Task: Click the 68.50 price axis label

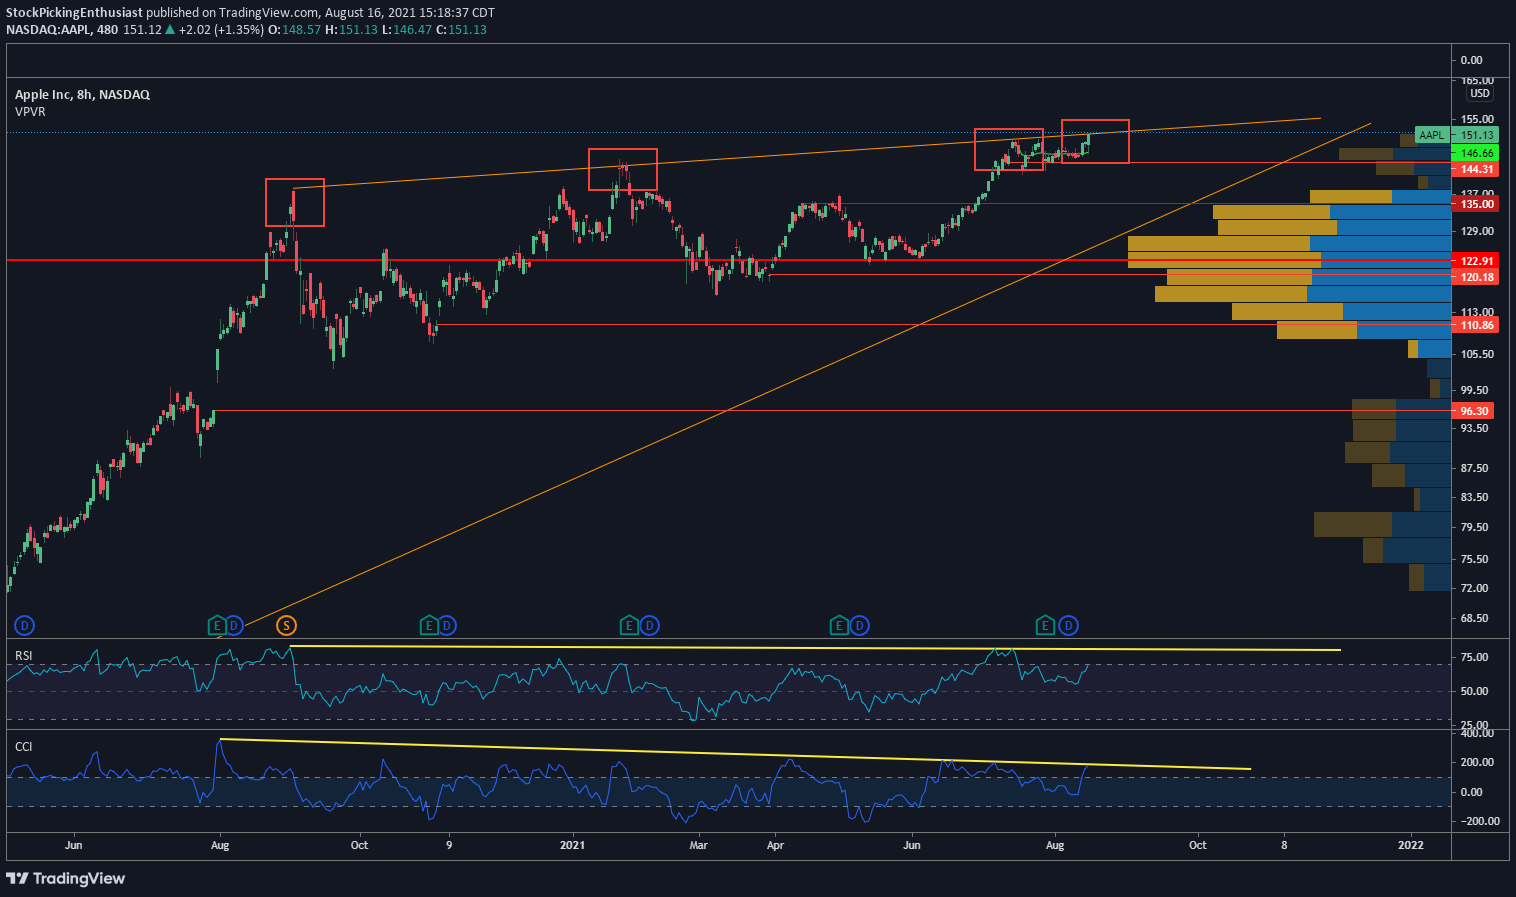Action: [1474, 618]
